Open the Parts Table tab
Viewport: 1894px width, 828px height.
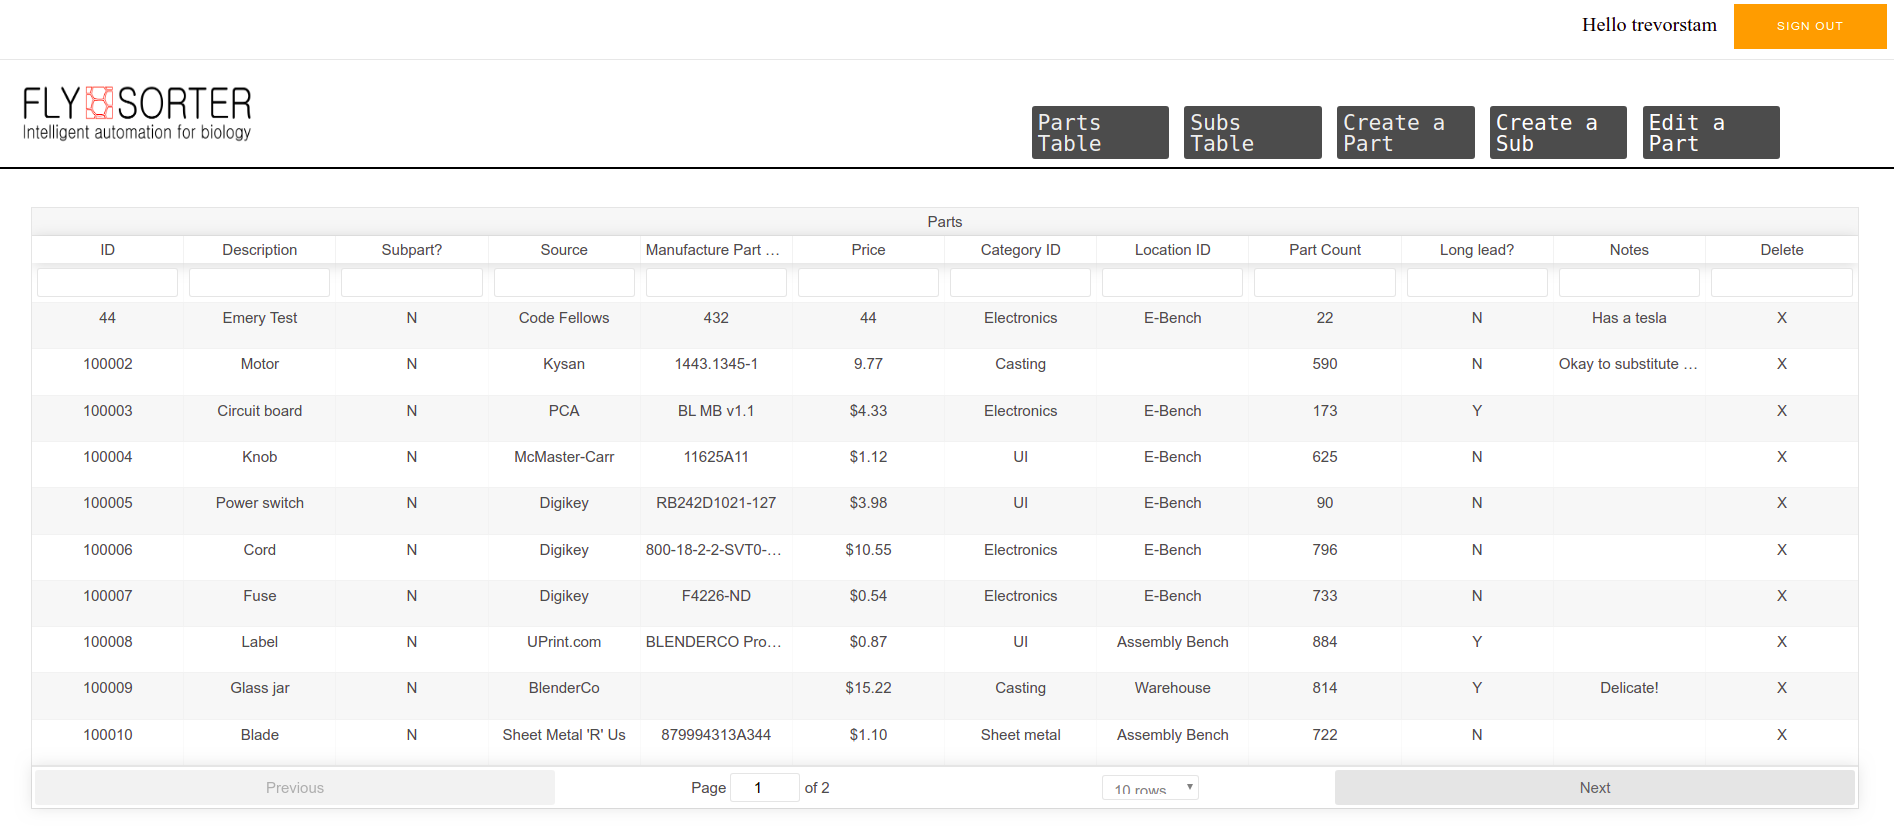click(x=1099, y=133)
